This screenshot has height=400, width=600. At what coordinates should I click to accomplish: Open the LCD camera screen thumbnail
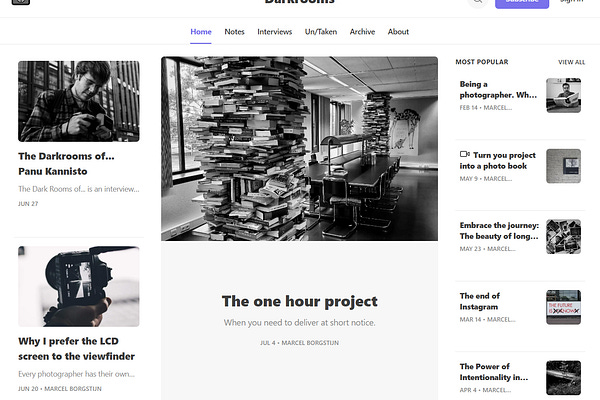click(79, 286)
